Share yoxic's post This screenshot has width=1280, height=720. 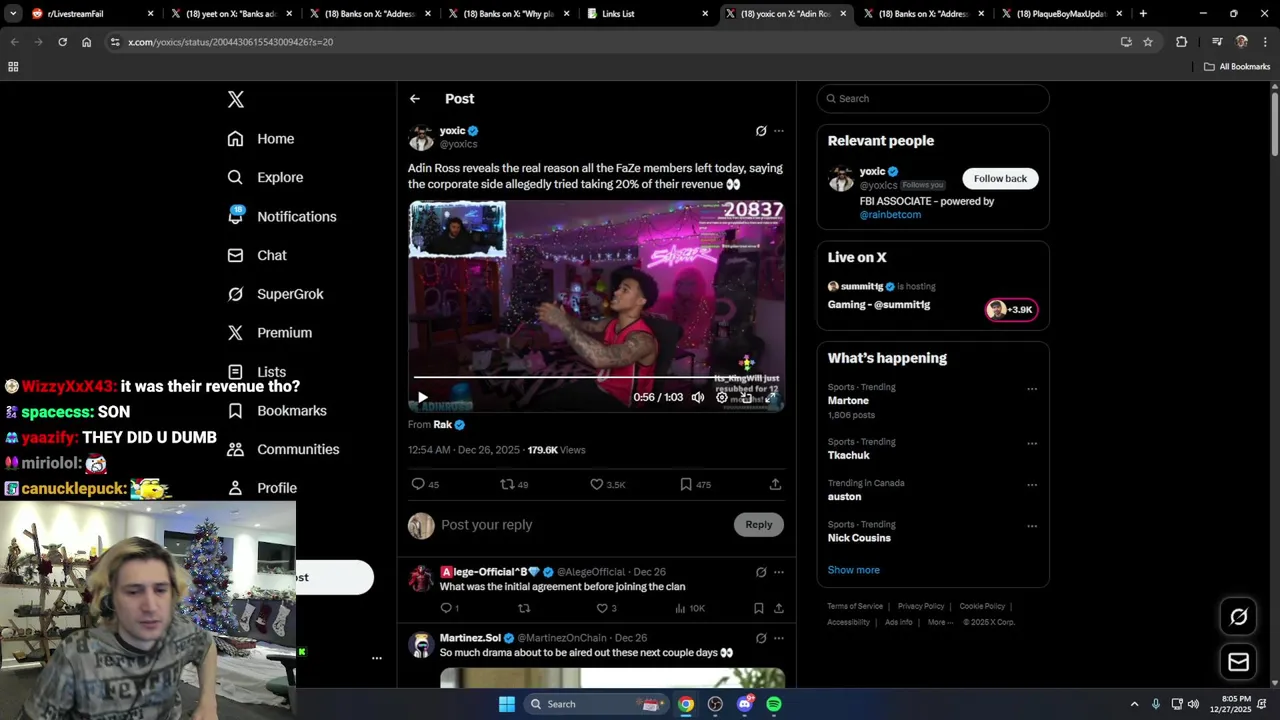pyautogui.click(x=775, y=484)
